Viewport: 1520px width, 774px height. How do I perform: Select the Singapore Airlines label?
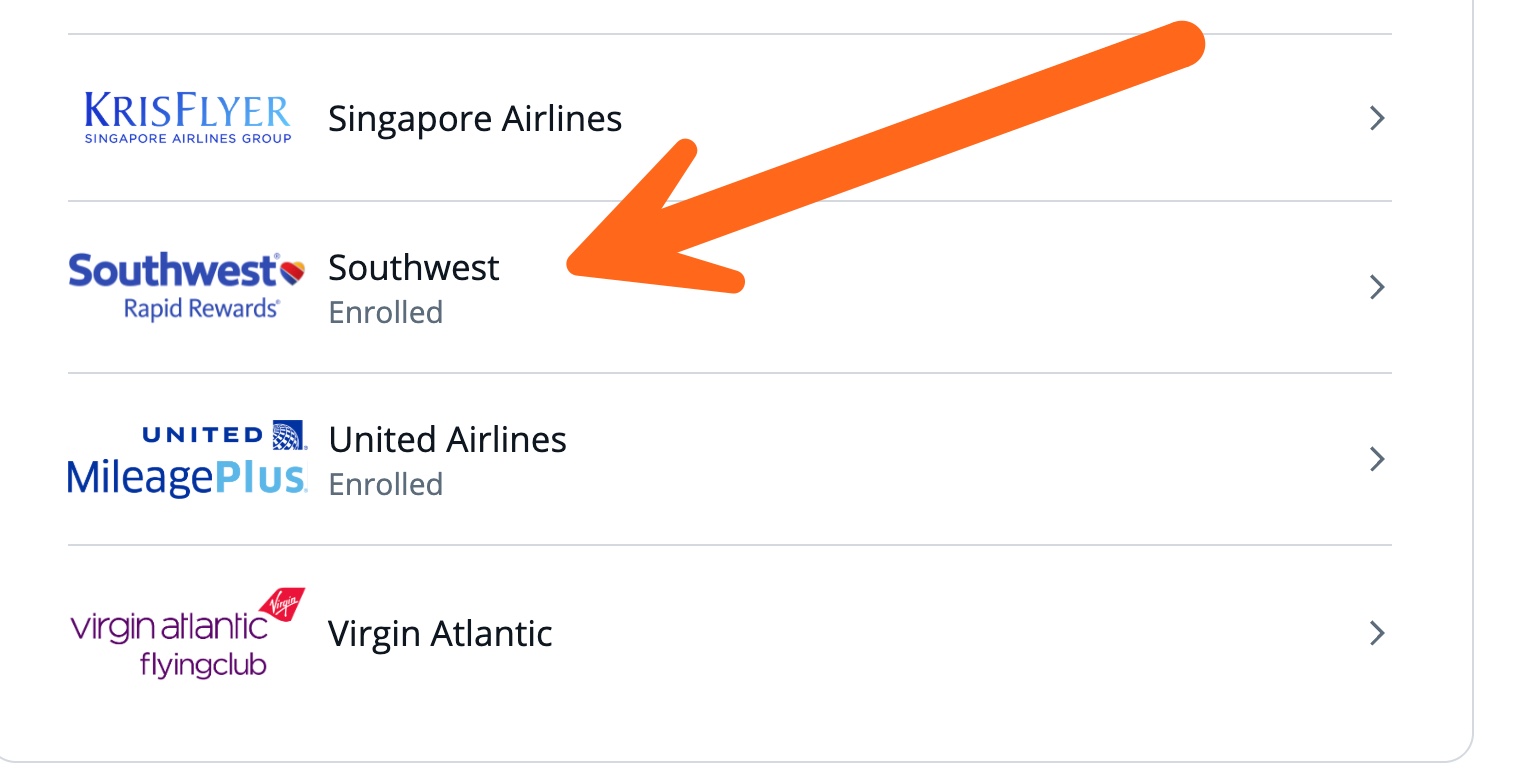pyautogui.click(x=475, y=118)
